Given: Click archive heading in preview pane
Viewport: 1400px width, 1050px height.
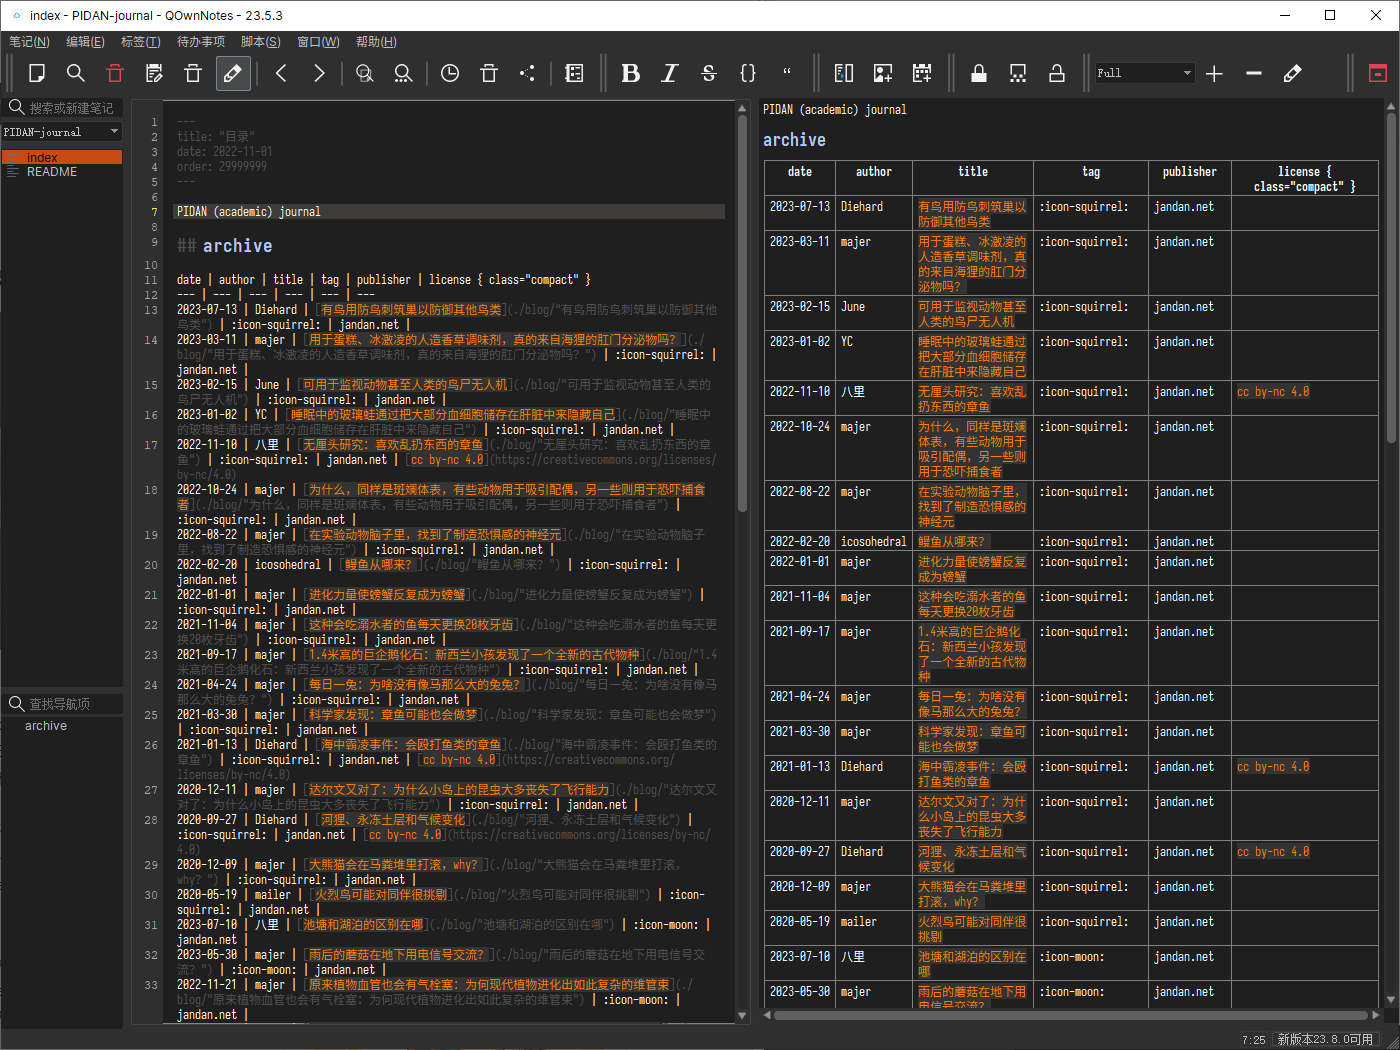Looking at the screenshot, I should pos(794,140).
